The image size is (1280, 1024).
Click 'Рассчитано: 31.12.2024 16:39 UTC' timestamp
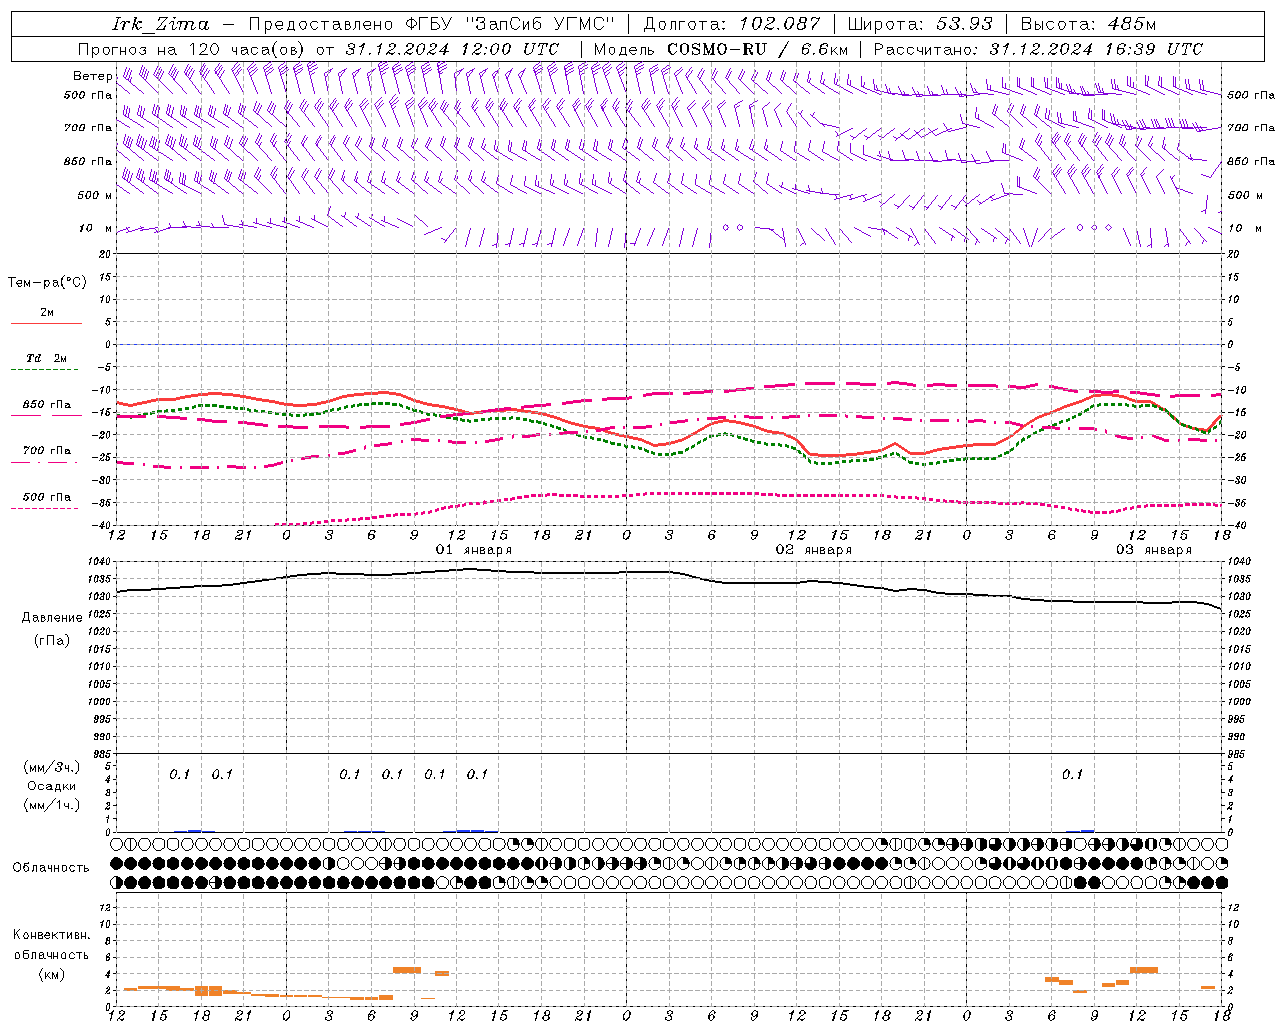pos(1038,49)
